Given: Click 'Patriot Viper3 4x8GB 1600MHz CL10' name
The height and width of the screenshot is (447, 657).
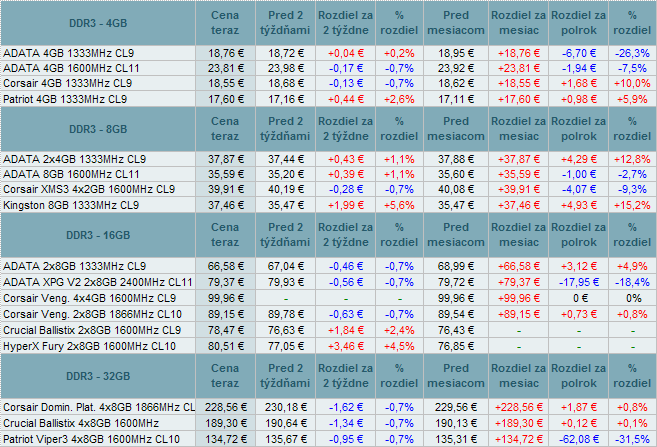Looking at the screenshot, I should 91,439.
